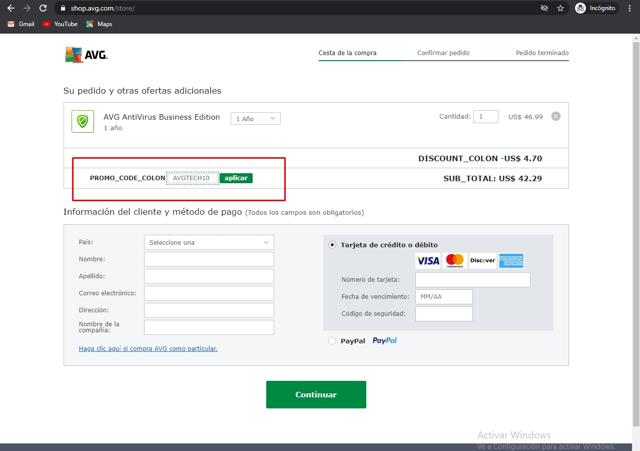Click the Mastercard logo
The width and height of the screenshot is (640, 451).
tap(455, 260)
